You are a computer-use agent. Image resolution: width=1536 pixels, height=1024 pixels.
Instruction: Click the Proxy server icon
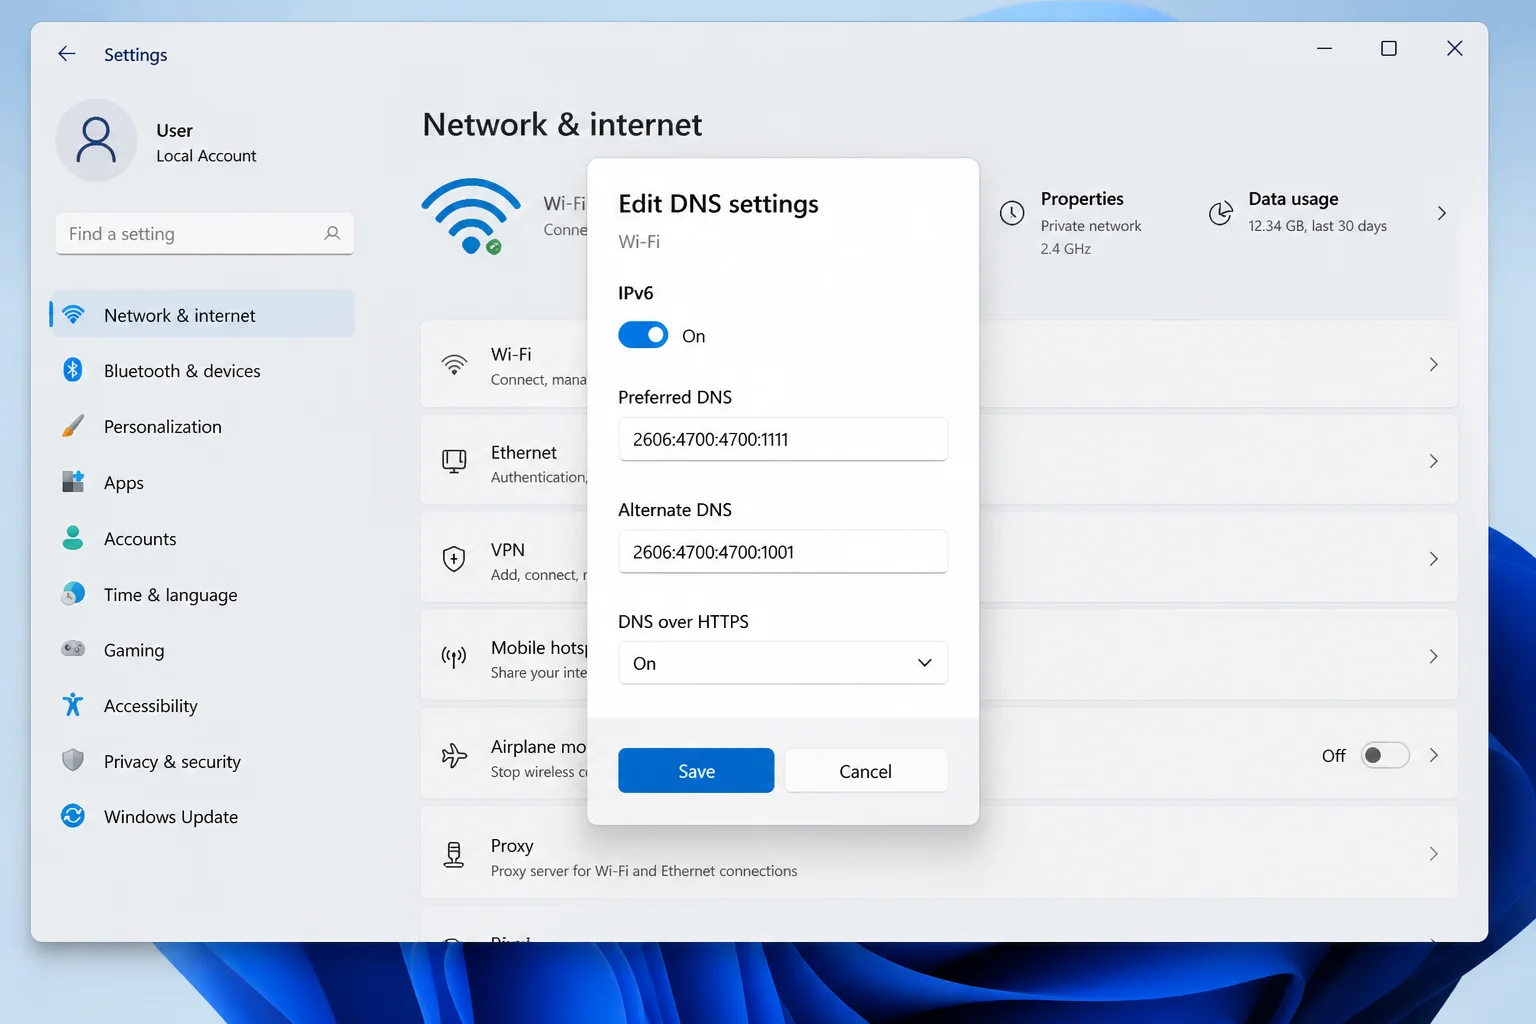(x=454, y=854)
